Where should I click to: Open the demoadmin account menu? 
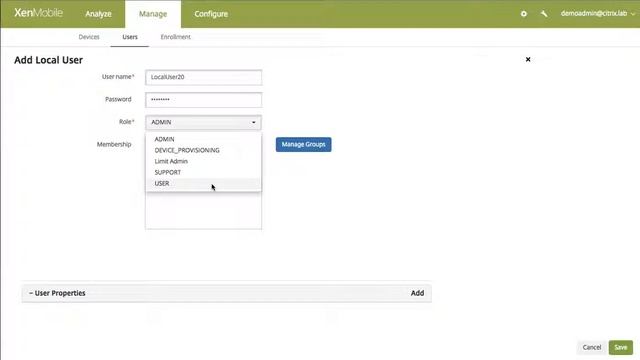[x=598, y=13]
